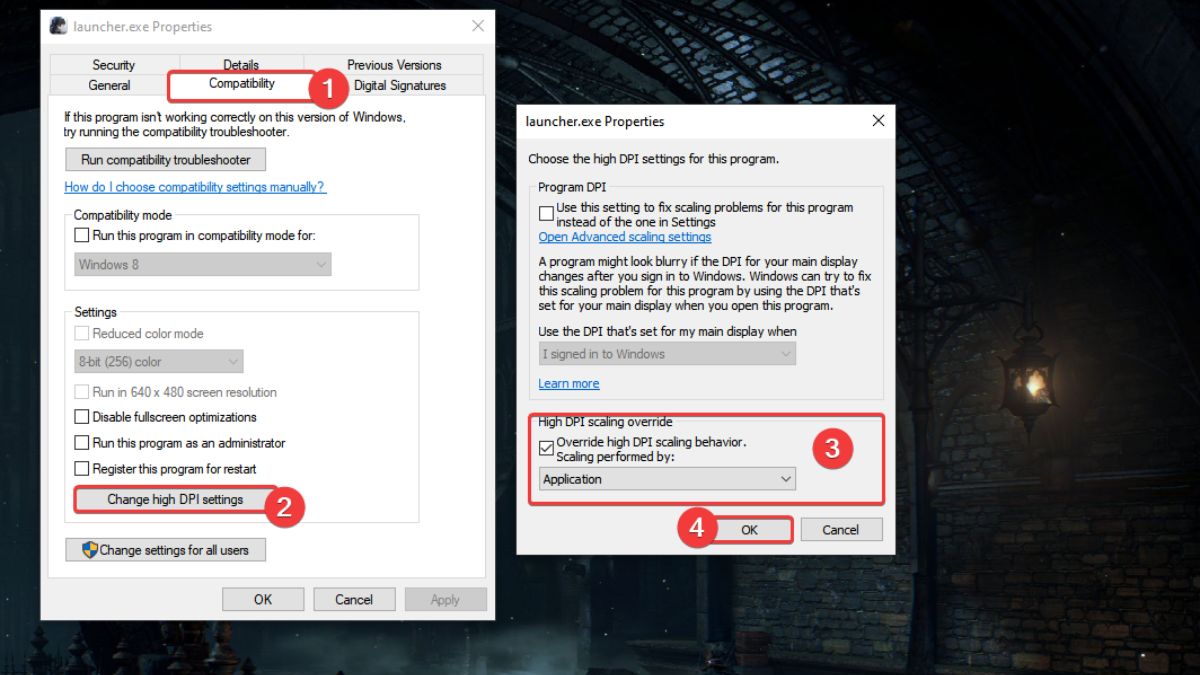1200x675 pixels.
Task: Uncheck Override high DPI scaling behavior
Action: tap(546, 449)
